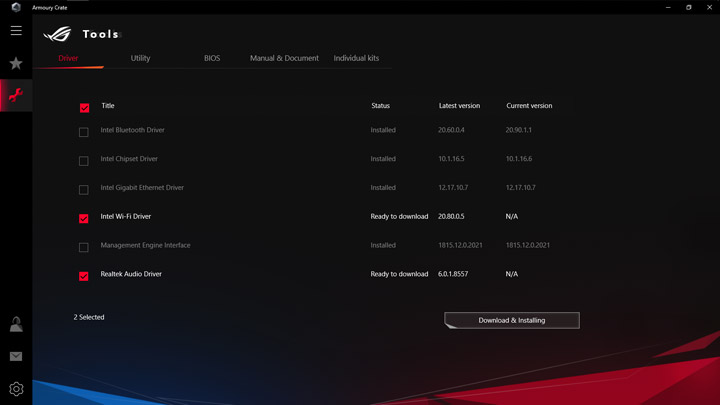Toggle the select-all Title checkbox
720x405 pixels.
tap(84, 108)
